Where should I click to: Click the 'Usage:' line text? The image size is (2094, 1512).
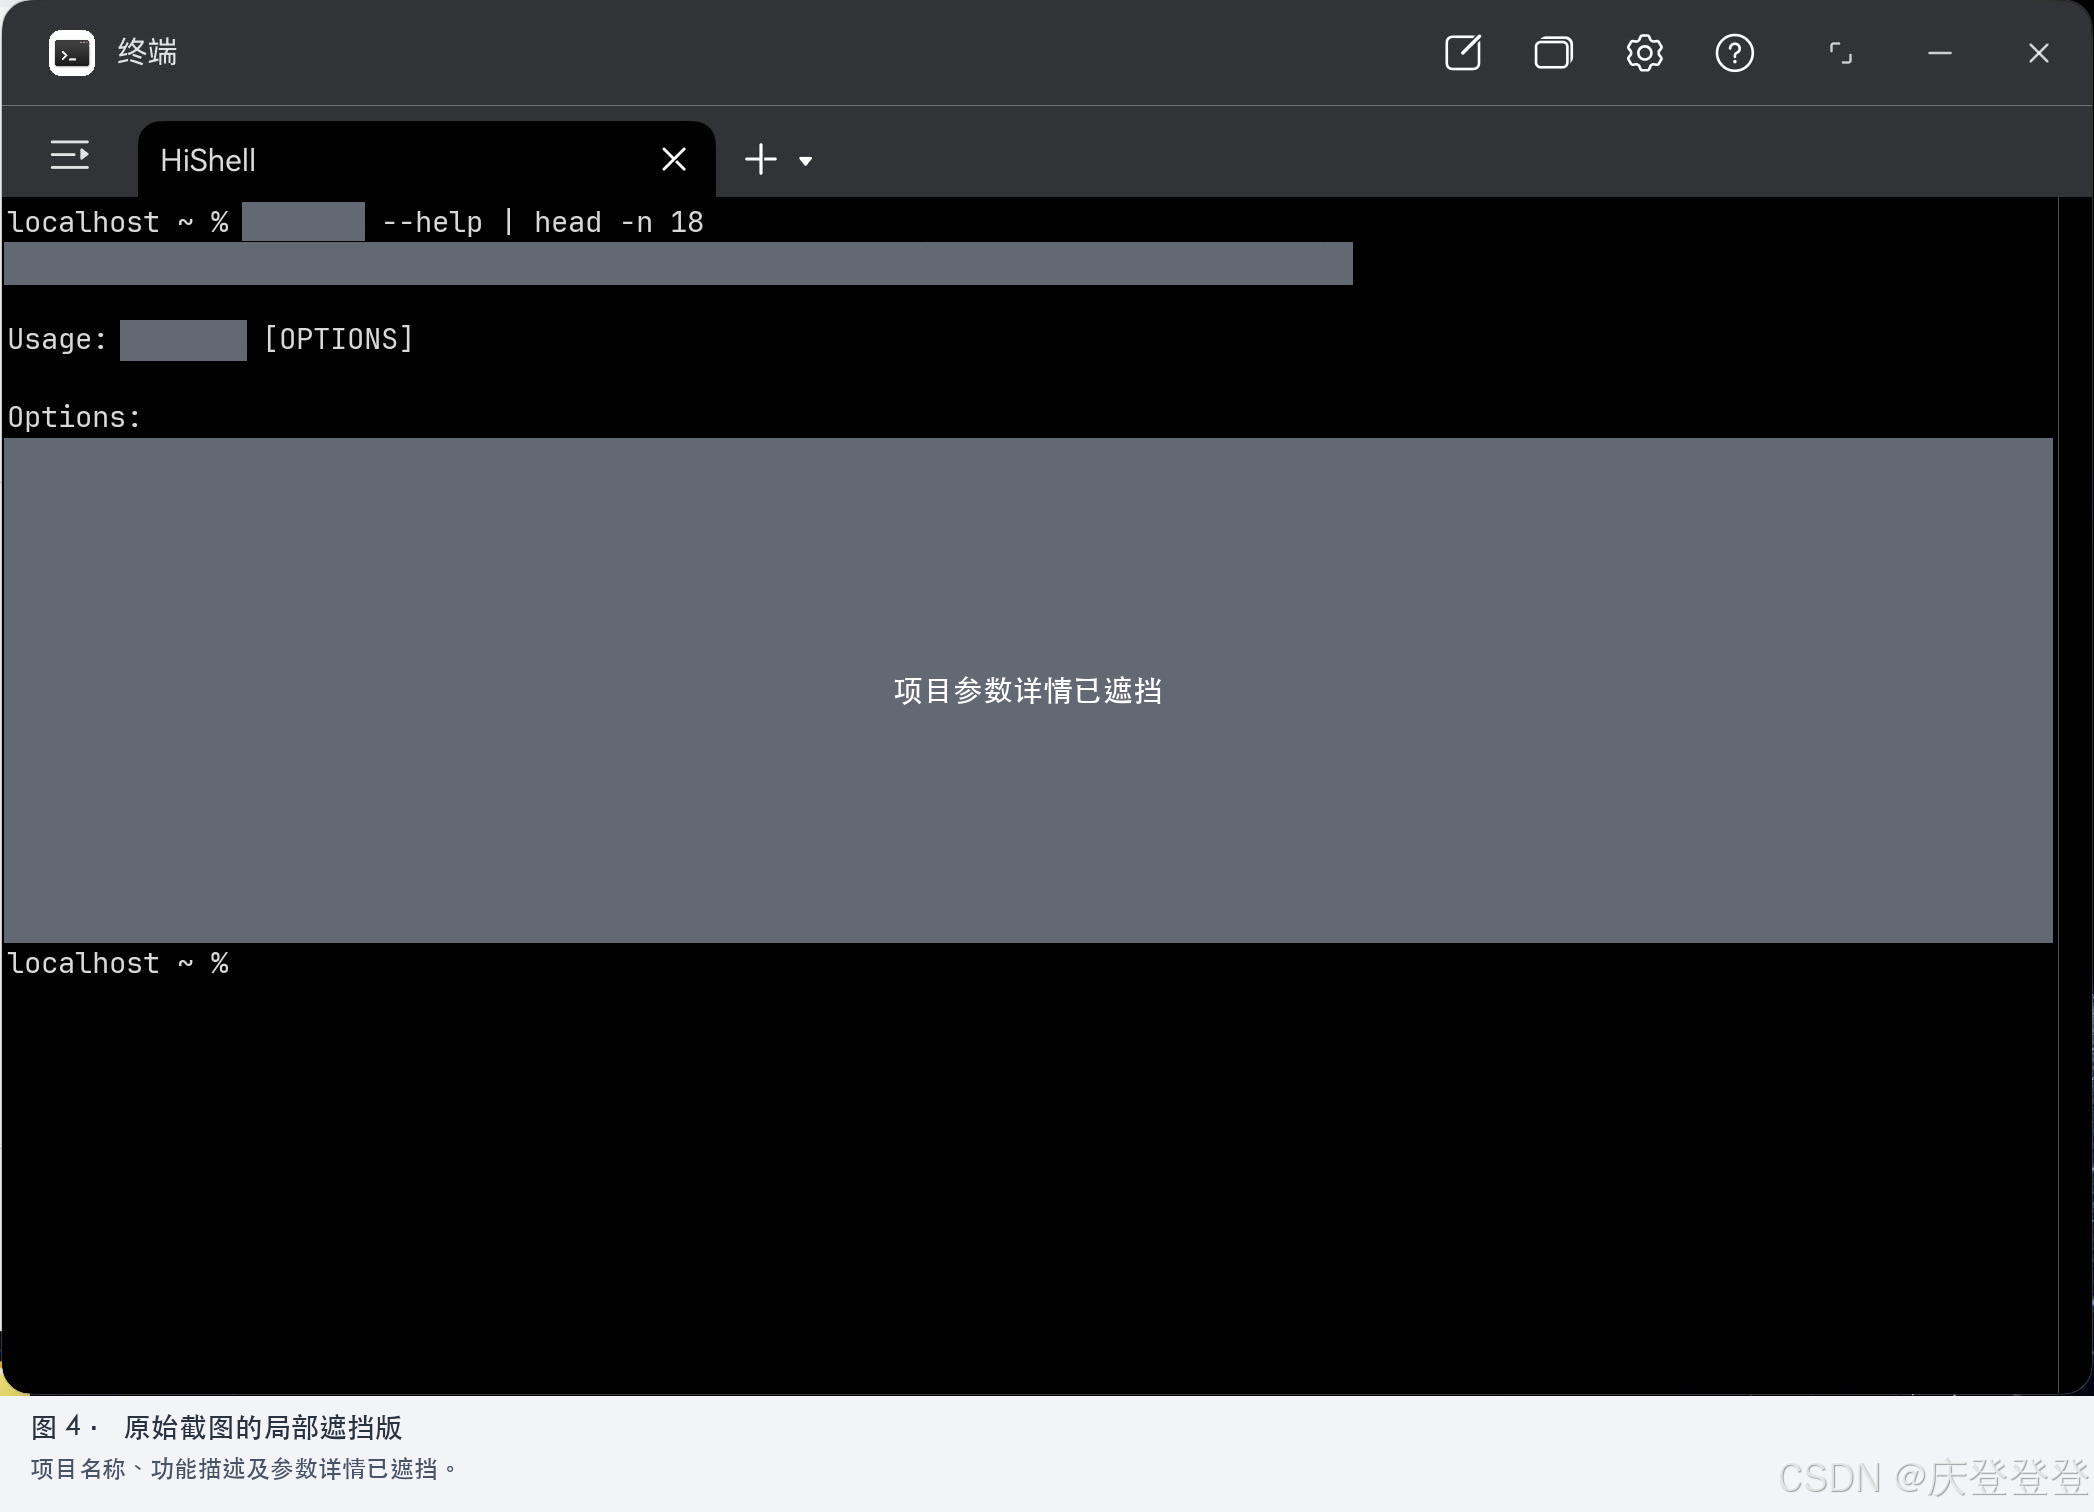pos(57,339)
